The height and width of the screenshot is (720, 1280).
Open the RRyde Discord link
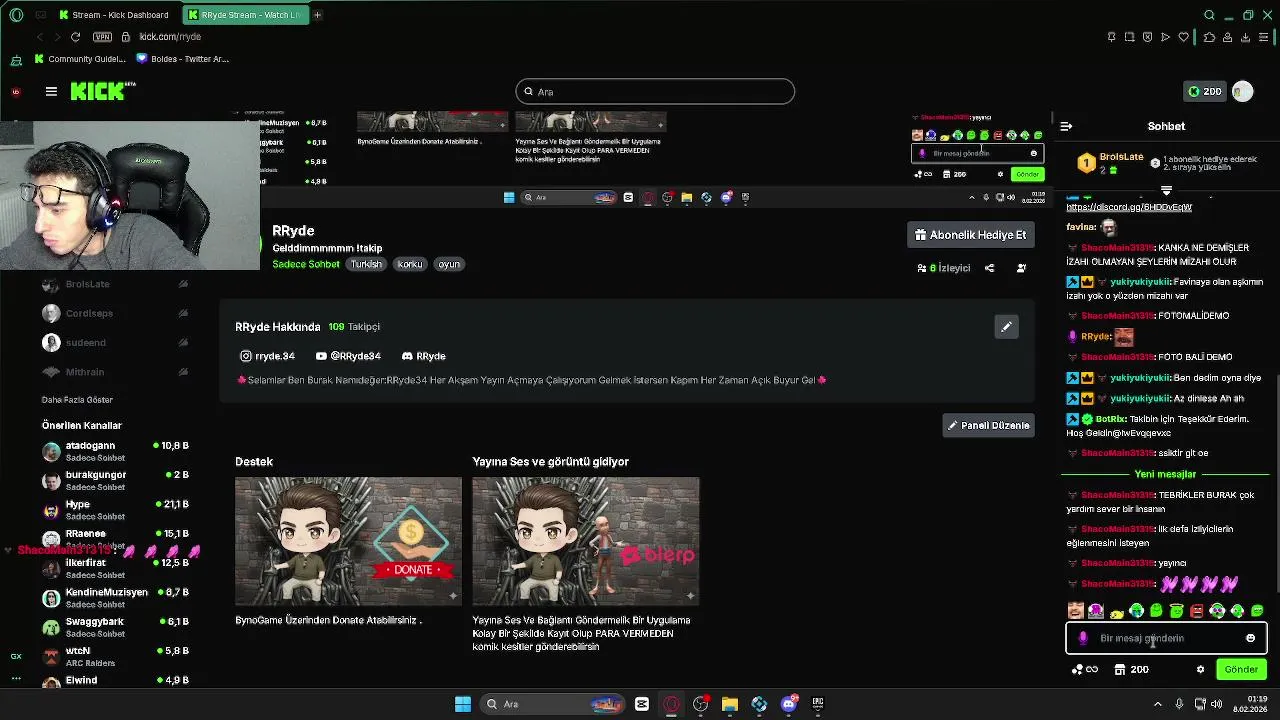click(x=423, y=356)
